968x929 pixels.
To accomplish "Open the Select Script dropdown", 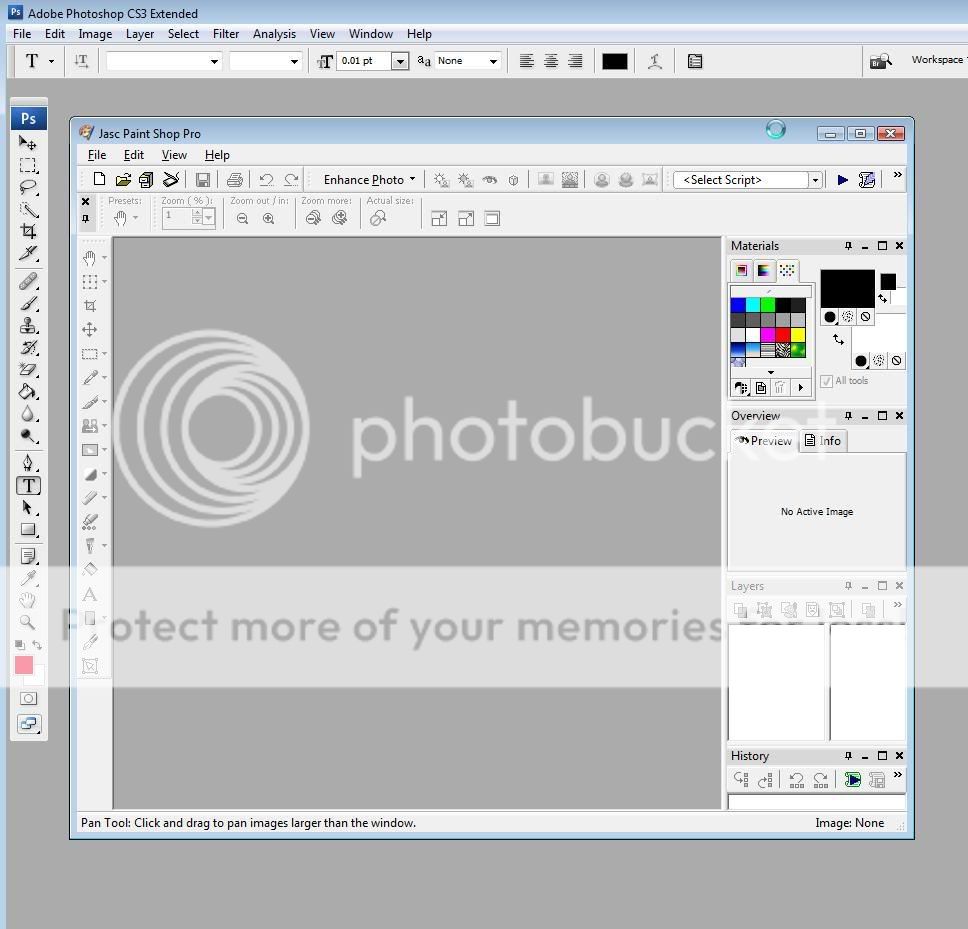I will tap(815, 180).
